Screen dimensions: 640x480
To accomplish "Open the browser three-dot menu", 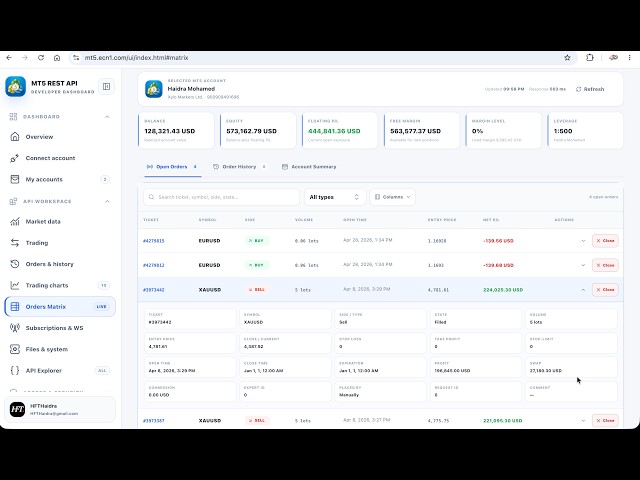I will [629, 58].
